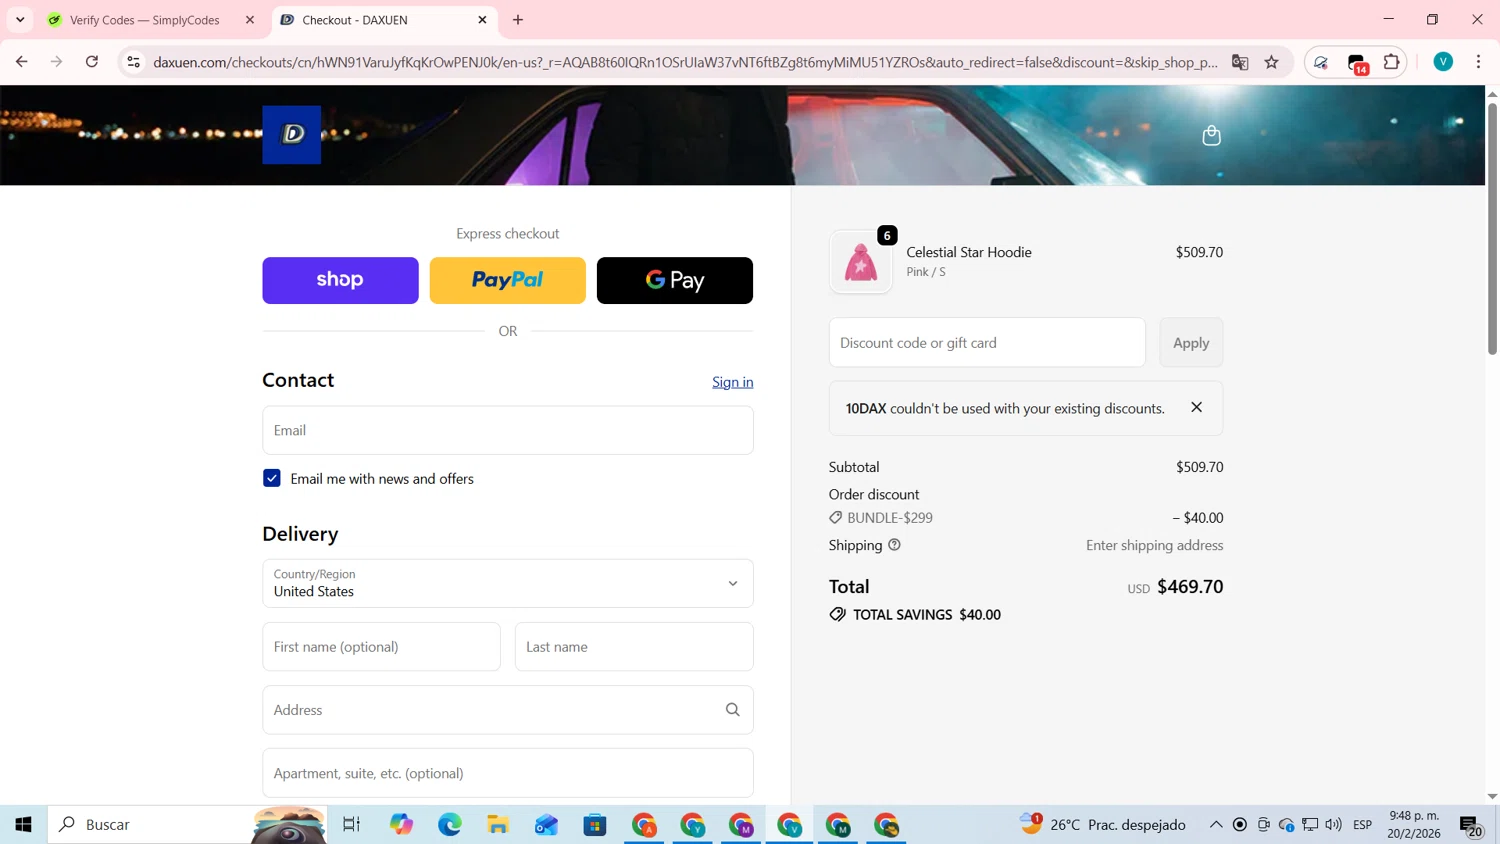
Task: Click the DAXUEN store logo
Action: (x=291, y=134)
